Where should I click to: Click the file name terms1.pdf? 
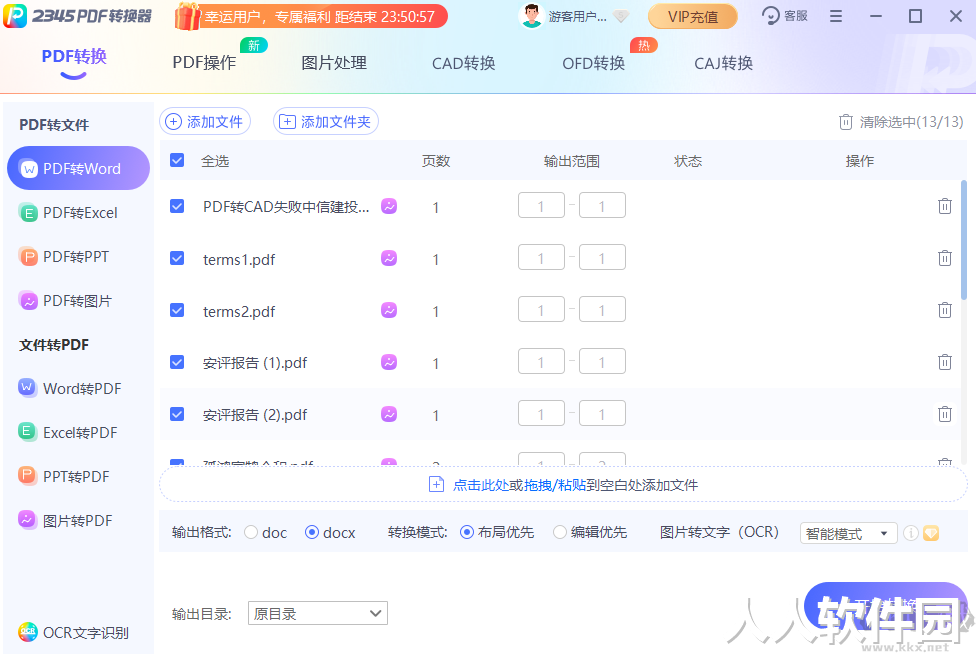coord(239,259)
